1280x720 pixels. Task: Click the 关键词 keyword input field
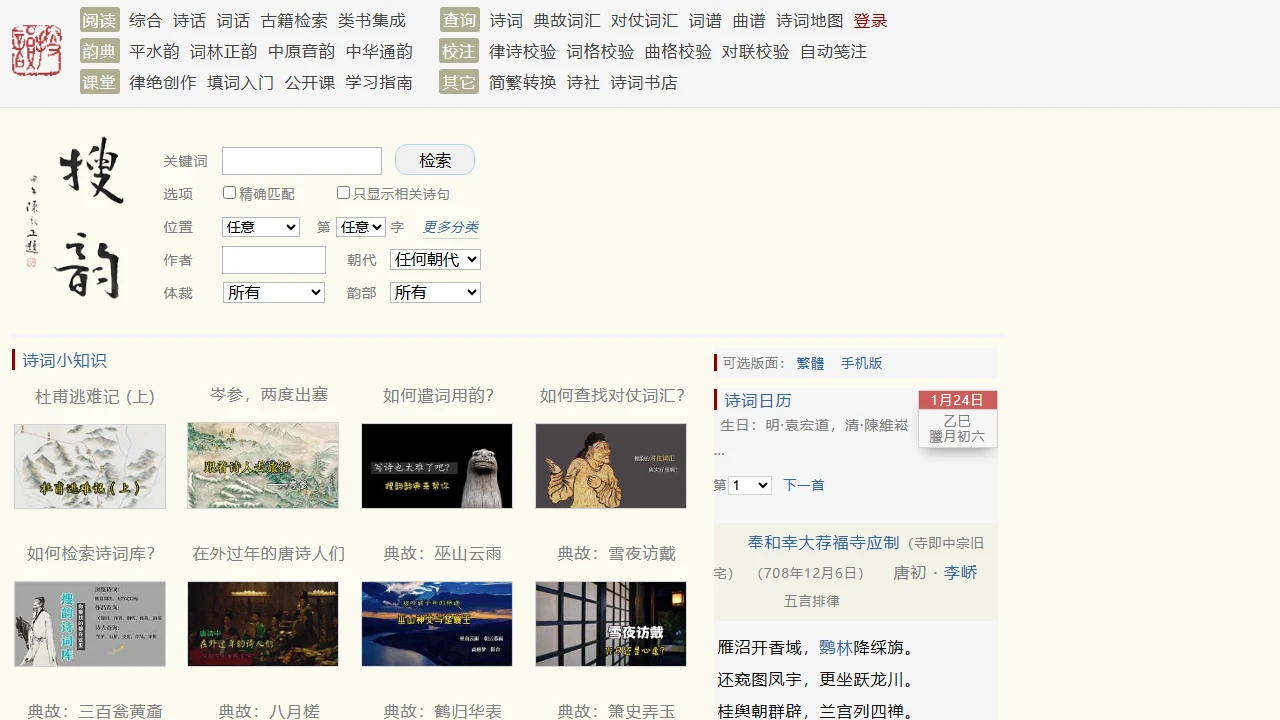point(302,161)
